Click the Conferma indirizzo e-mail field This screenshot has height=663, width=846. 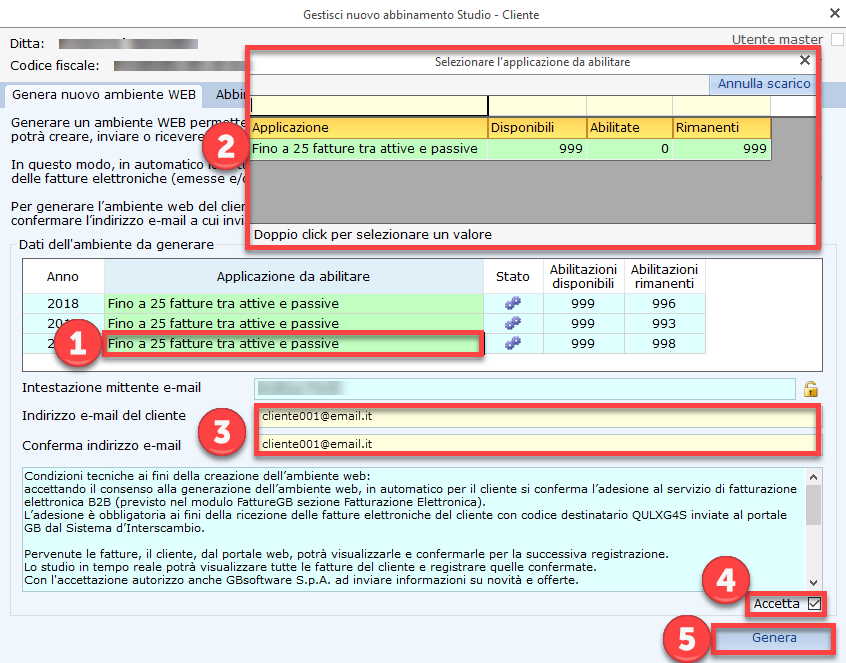[537, 444]
